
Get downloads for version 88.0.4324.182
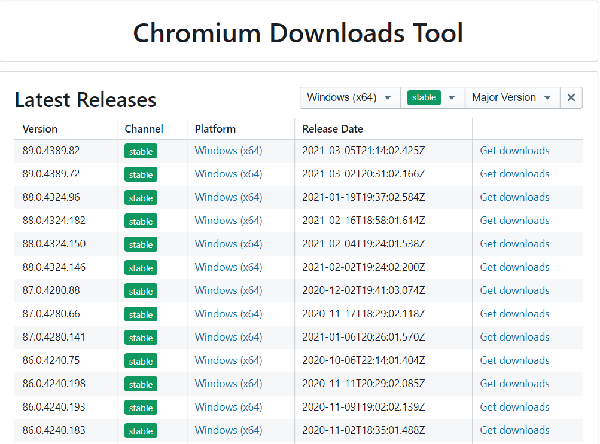coord(514,220)
